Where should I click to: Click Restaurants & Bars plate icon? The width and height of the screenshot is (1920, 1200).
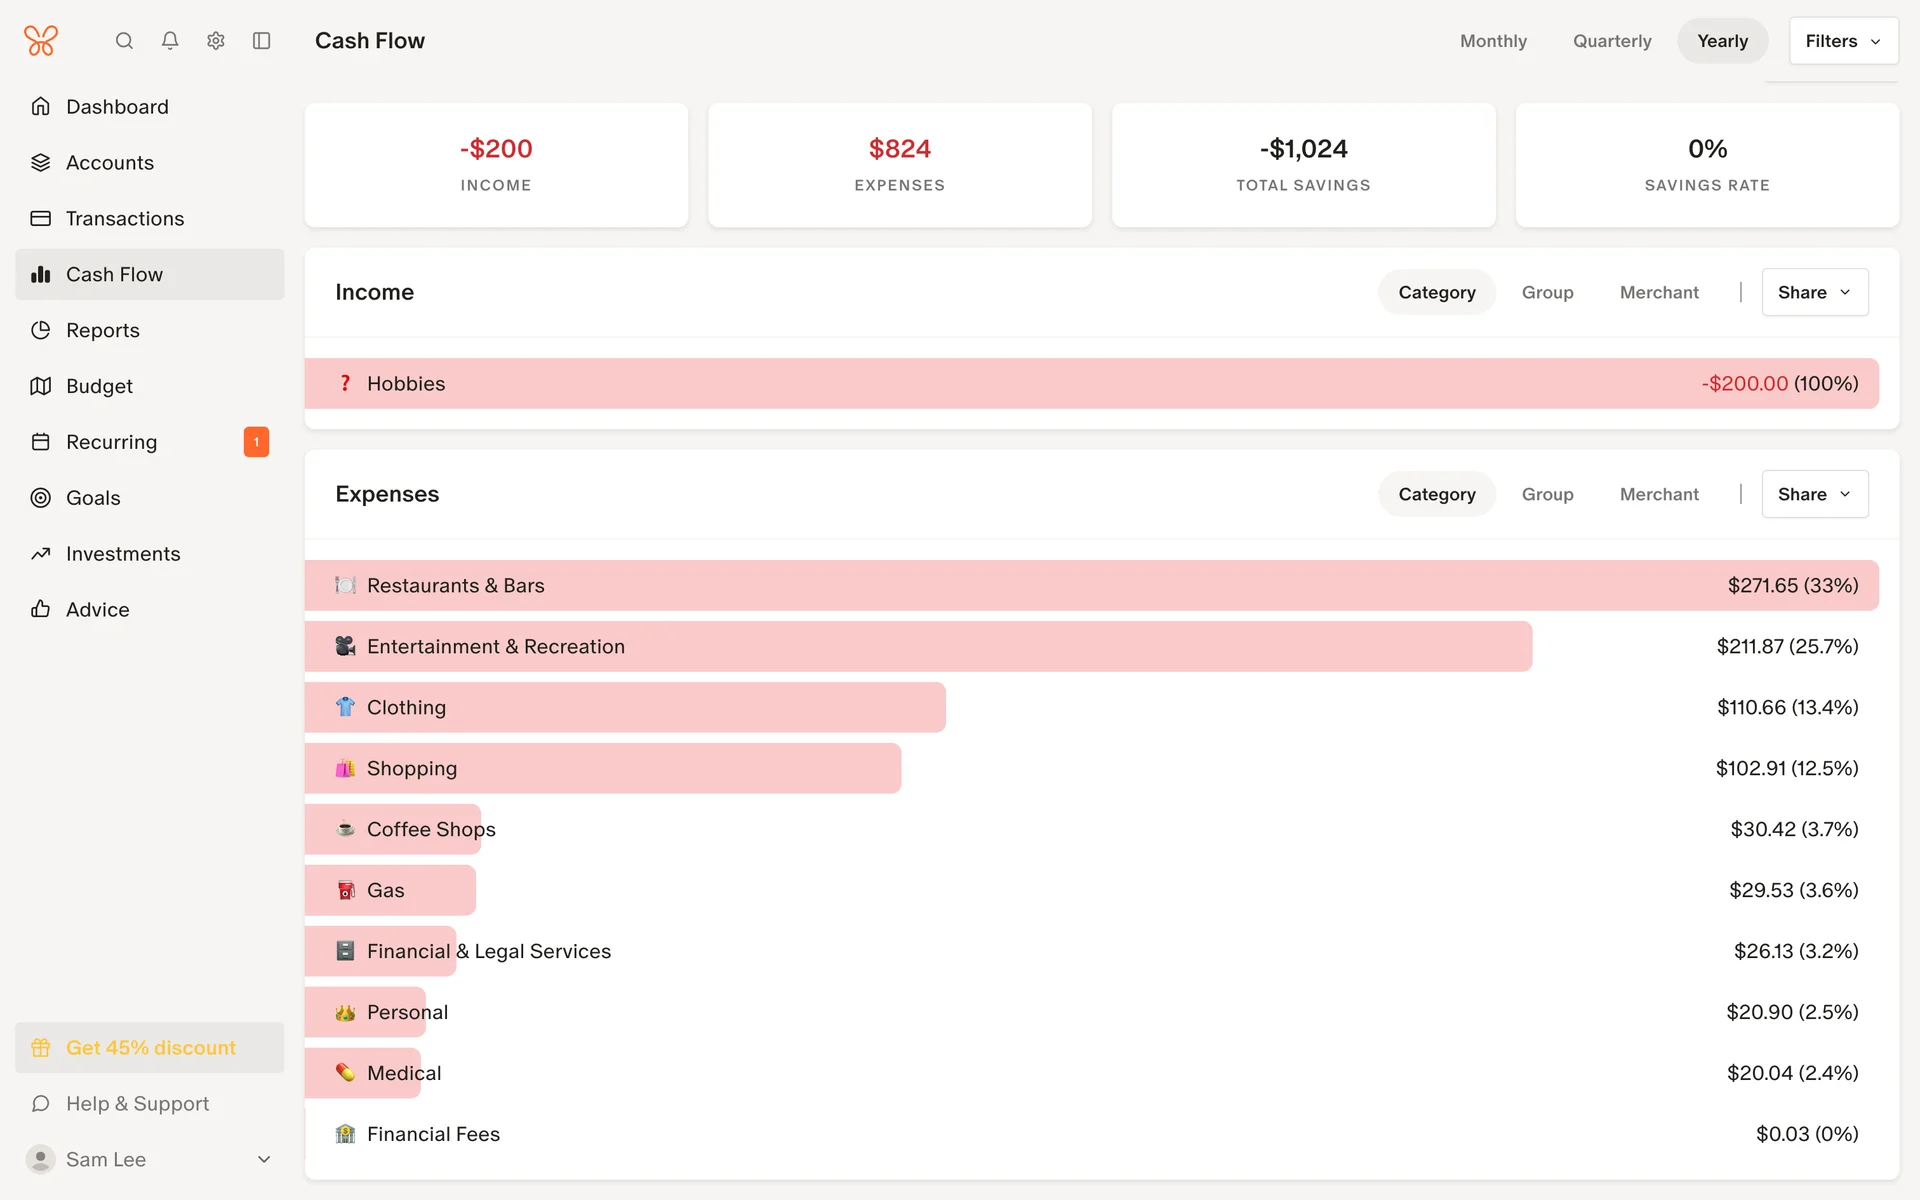[x=345, y=586]
